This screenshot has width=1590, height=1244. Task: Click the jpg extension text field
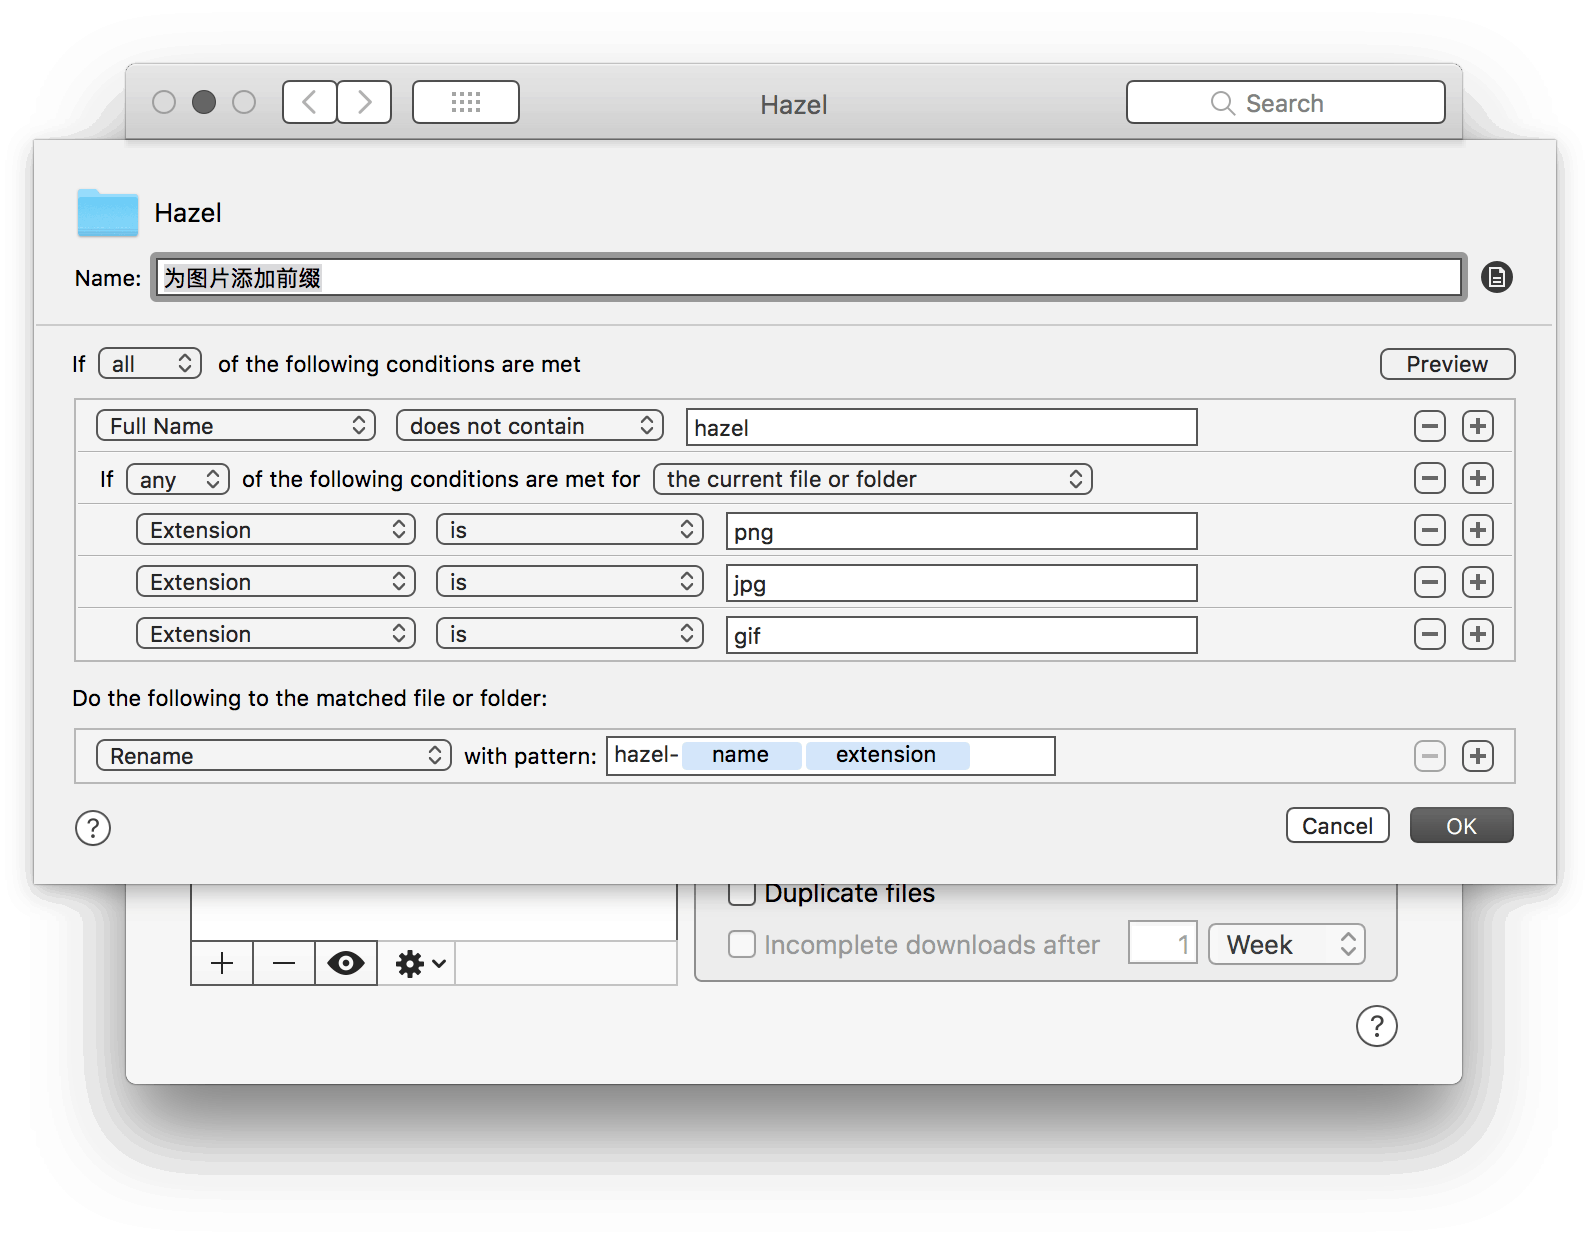[x=961, y=583]
